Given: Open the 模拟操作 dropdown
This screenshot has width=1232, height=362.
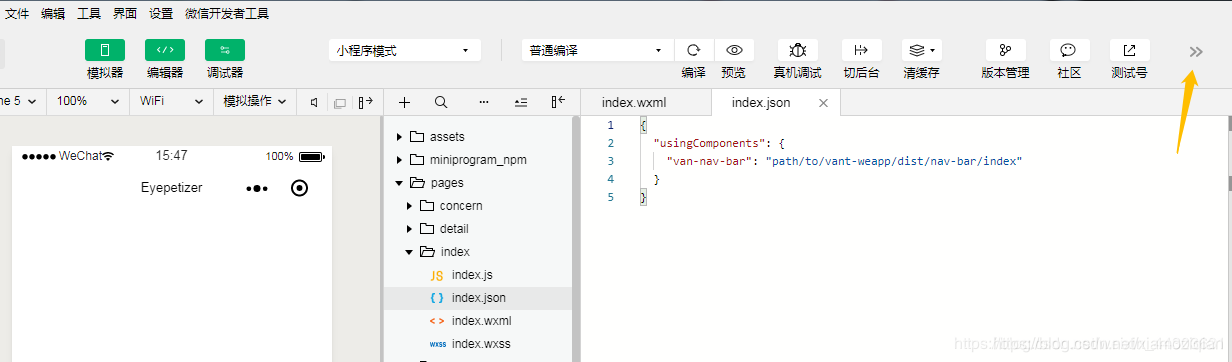Looking at the screenshot, I should [x=255, y=101].
